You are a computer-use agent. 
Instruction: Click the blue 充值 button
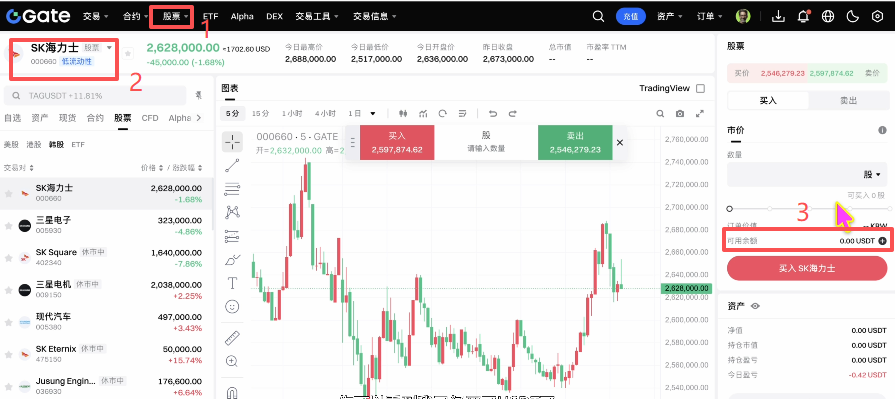(631, 17)
